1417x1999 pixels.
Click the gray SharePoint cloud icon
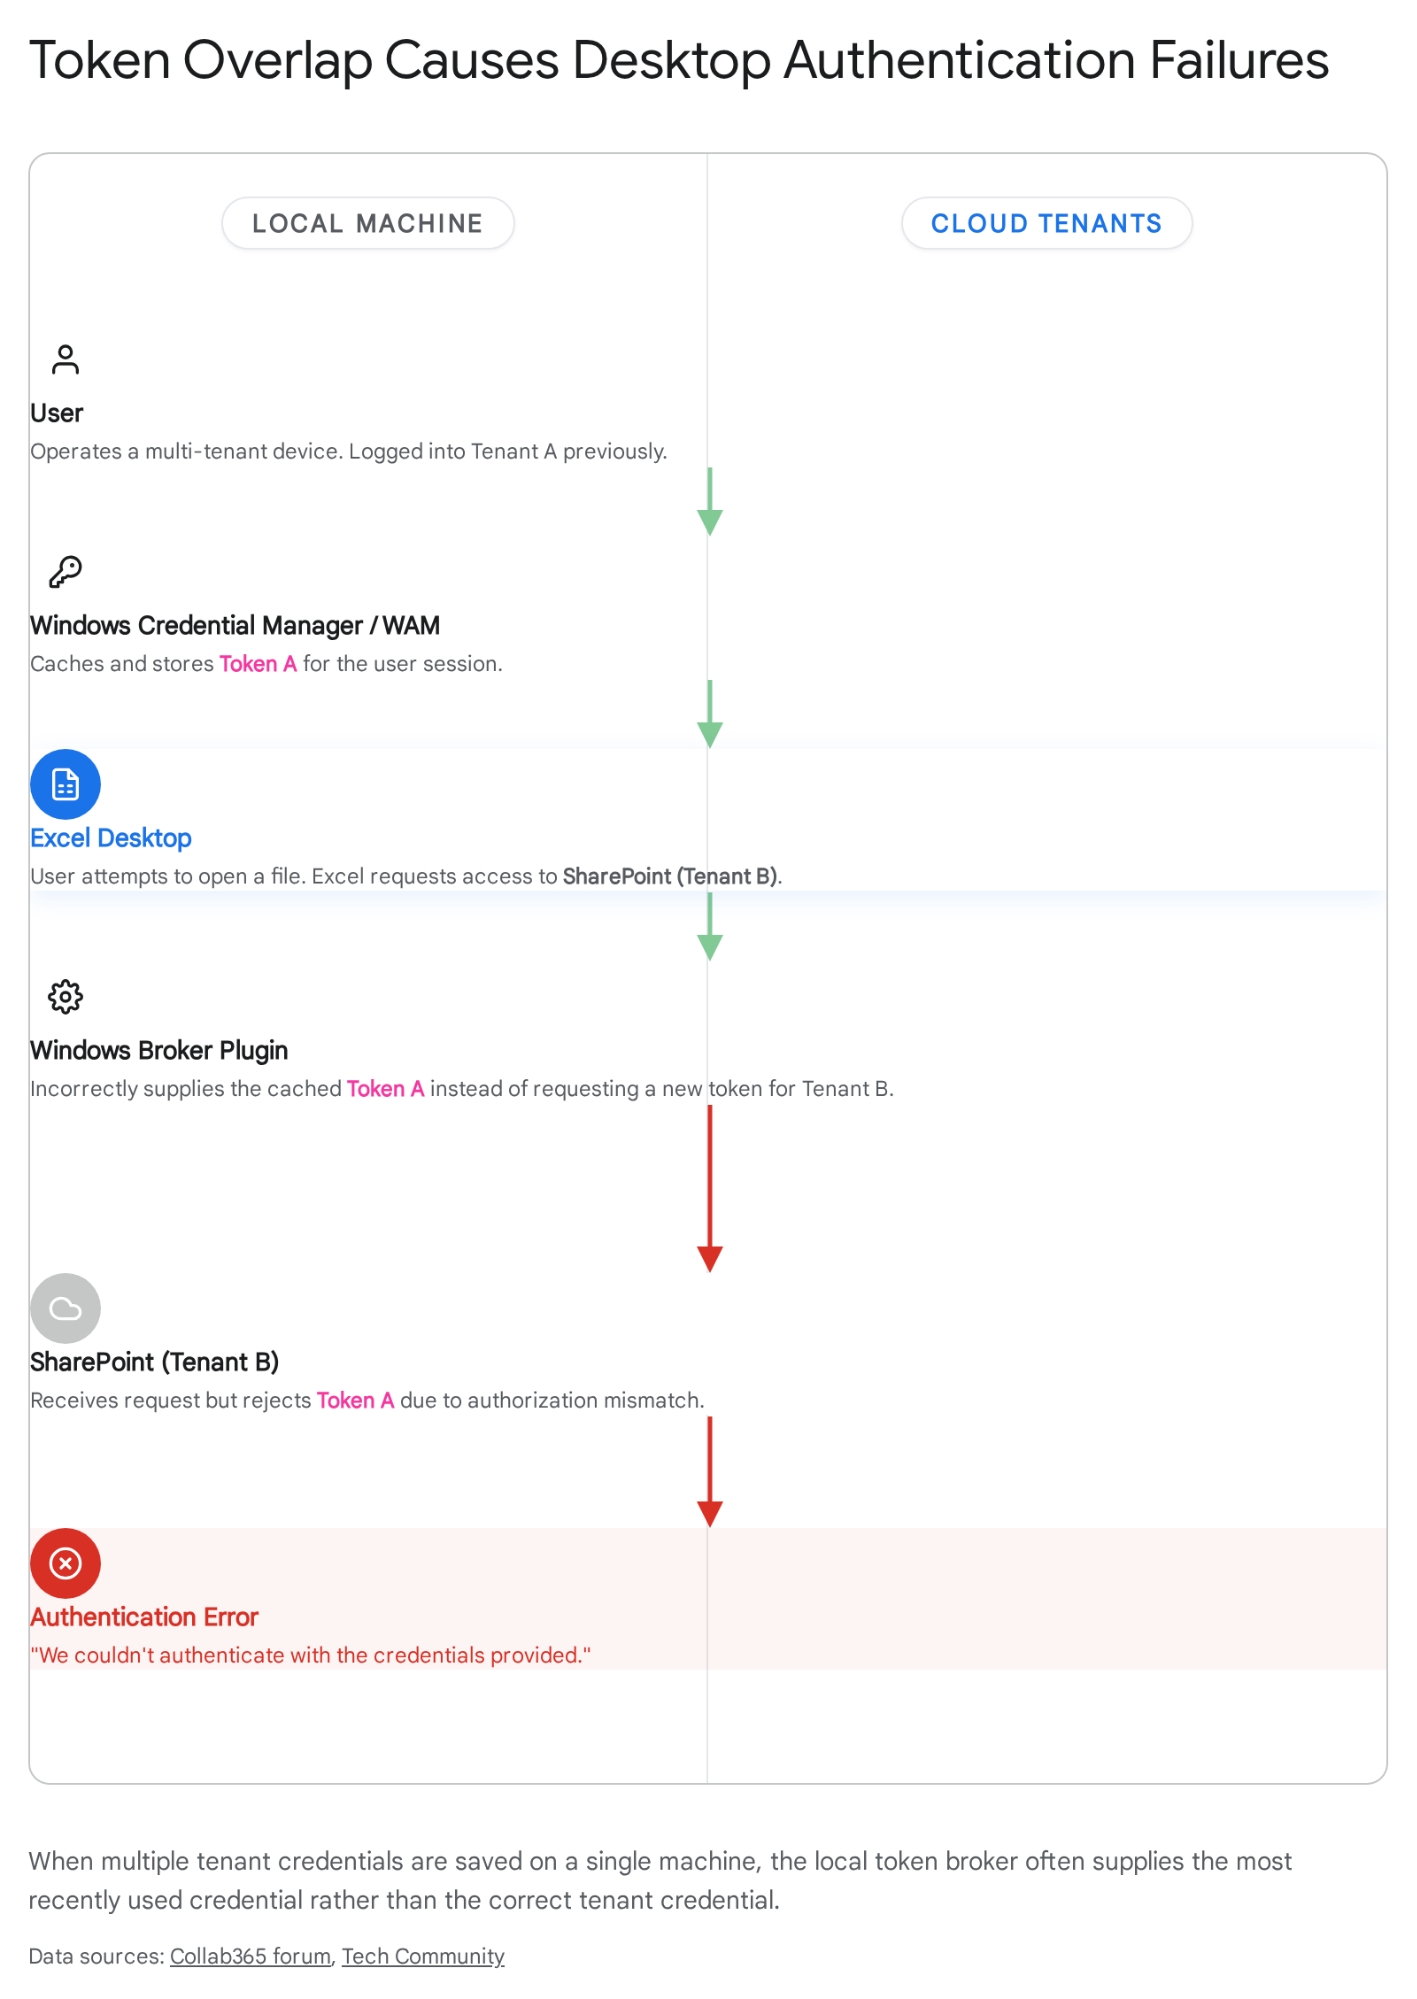pyautogui.click(x=66, y=1308)
